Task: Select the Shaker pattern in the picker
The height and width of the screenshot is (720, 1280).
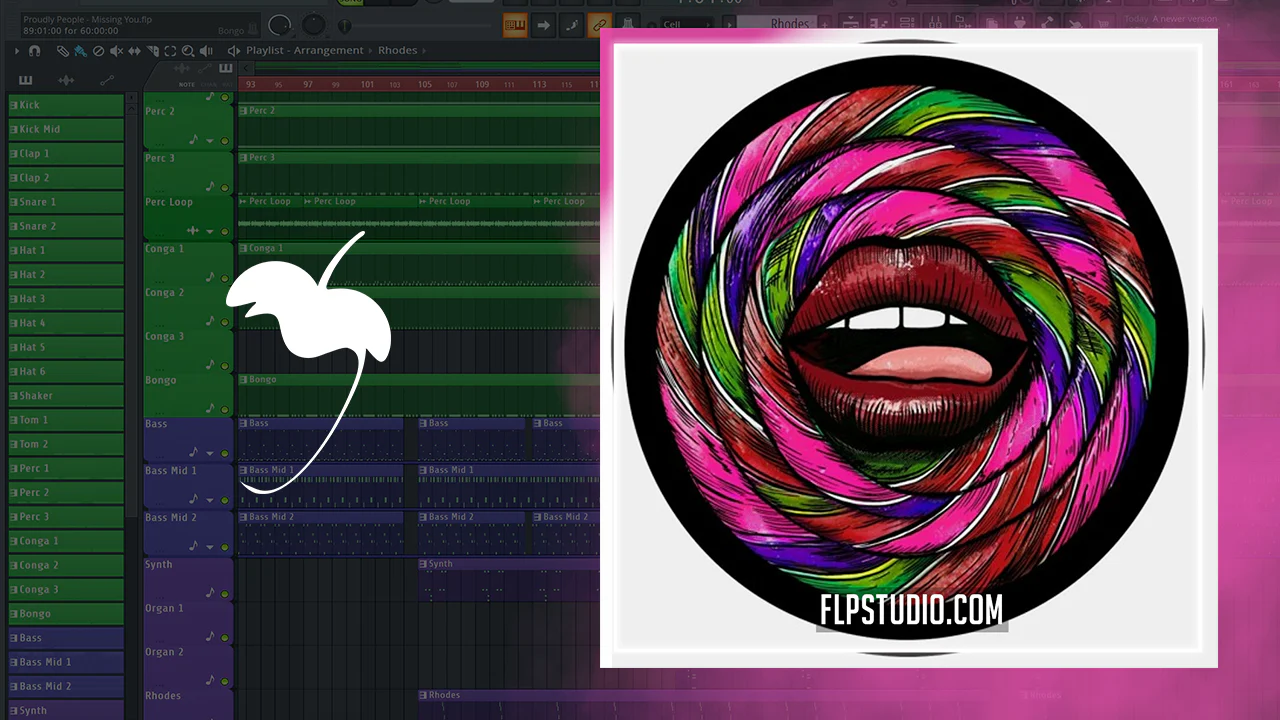Action: coord(66,396)
